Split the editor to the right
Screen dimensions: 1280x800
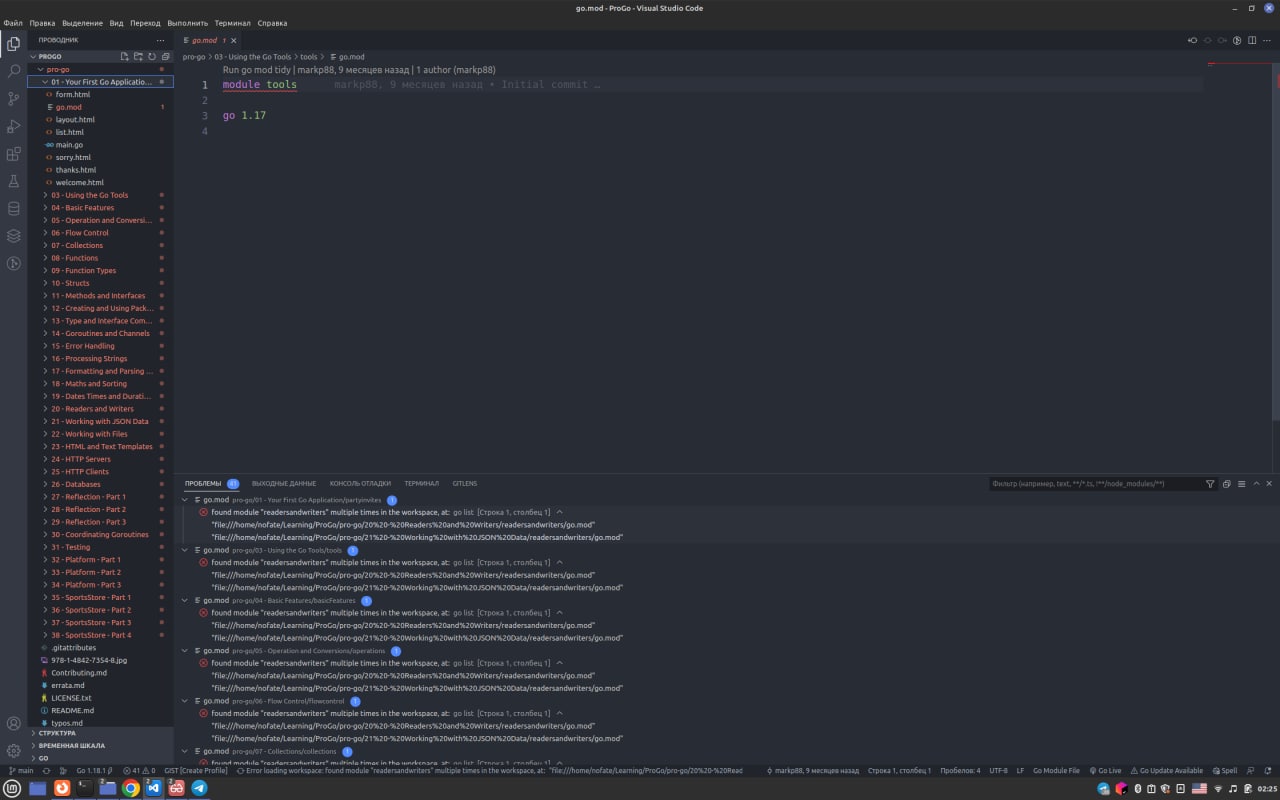pyautogui.click(x=1252, y=40)
